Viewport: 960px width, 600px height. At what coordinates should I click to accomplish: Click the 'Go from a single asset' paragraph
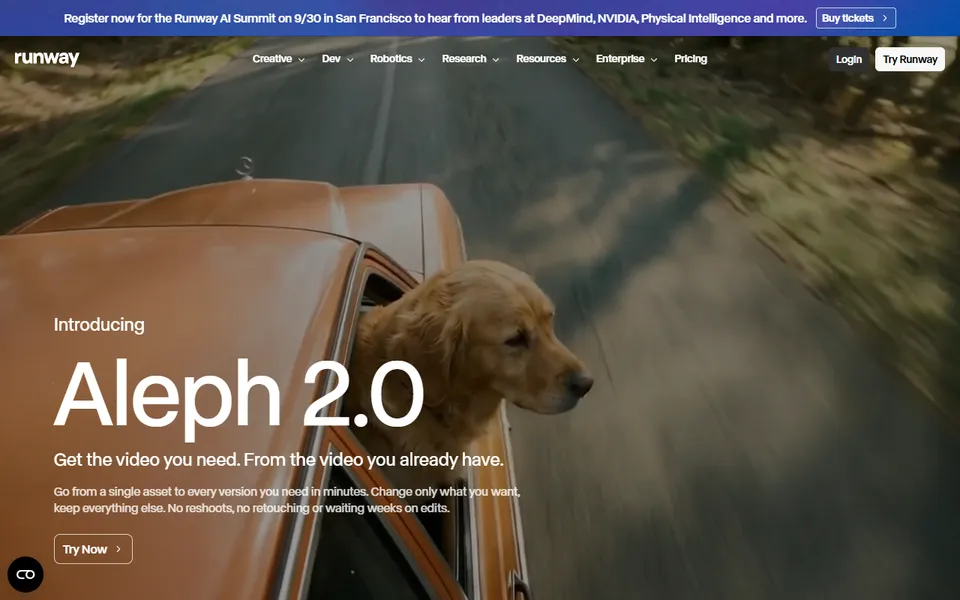click(x=287, y=500)
